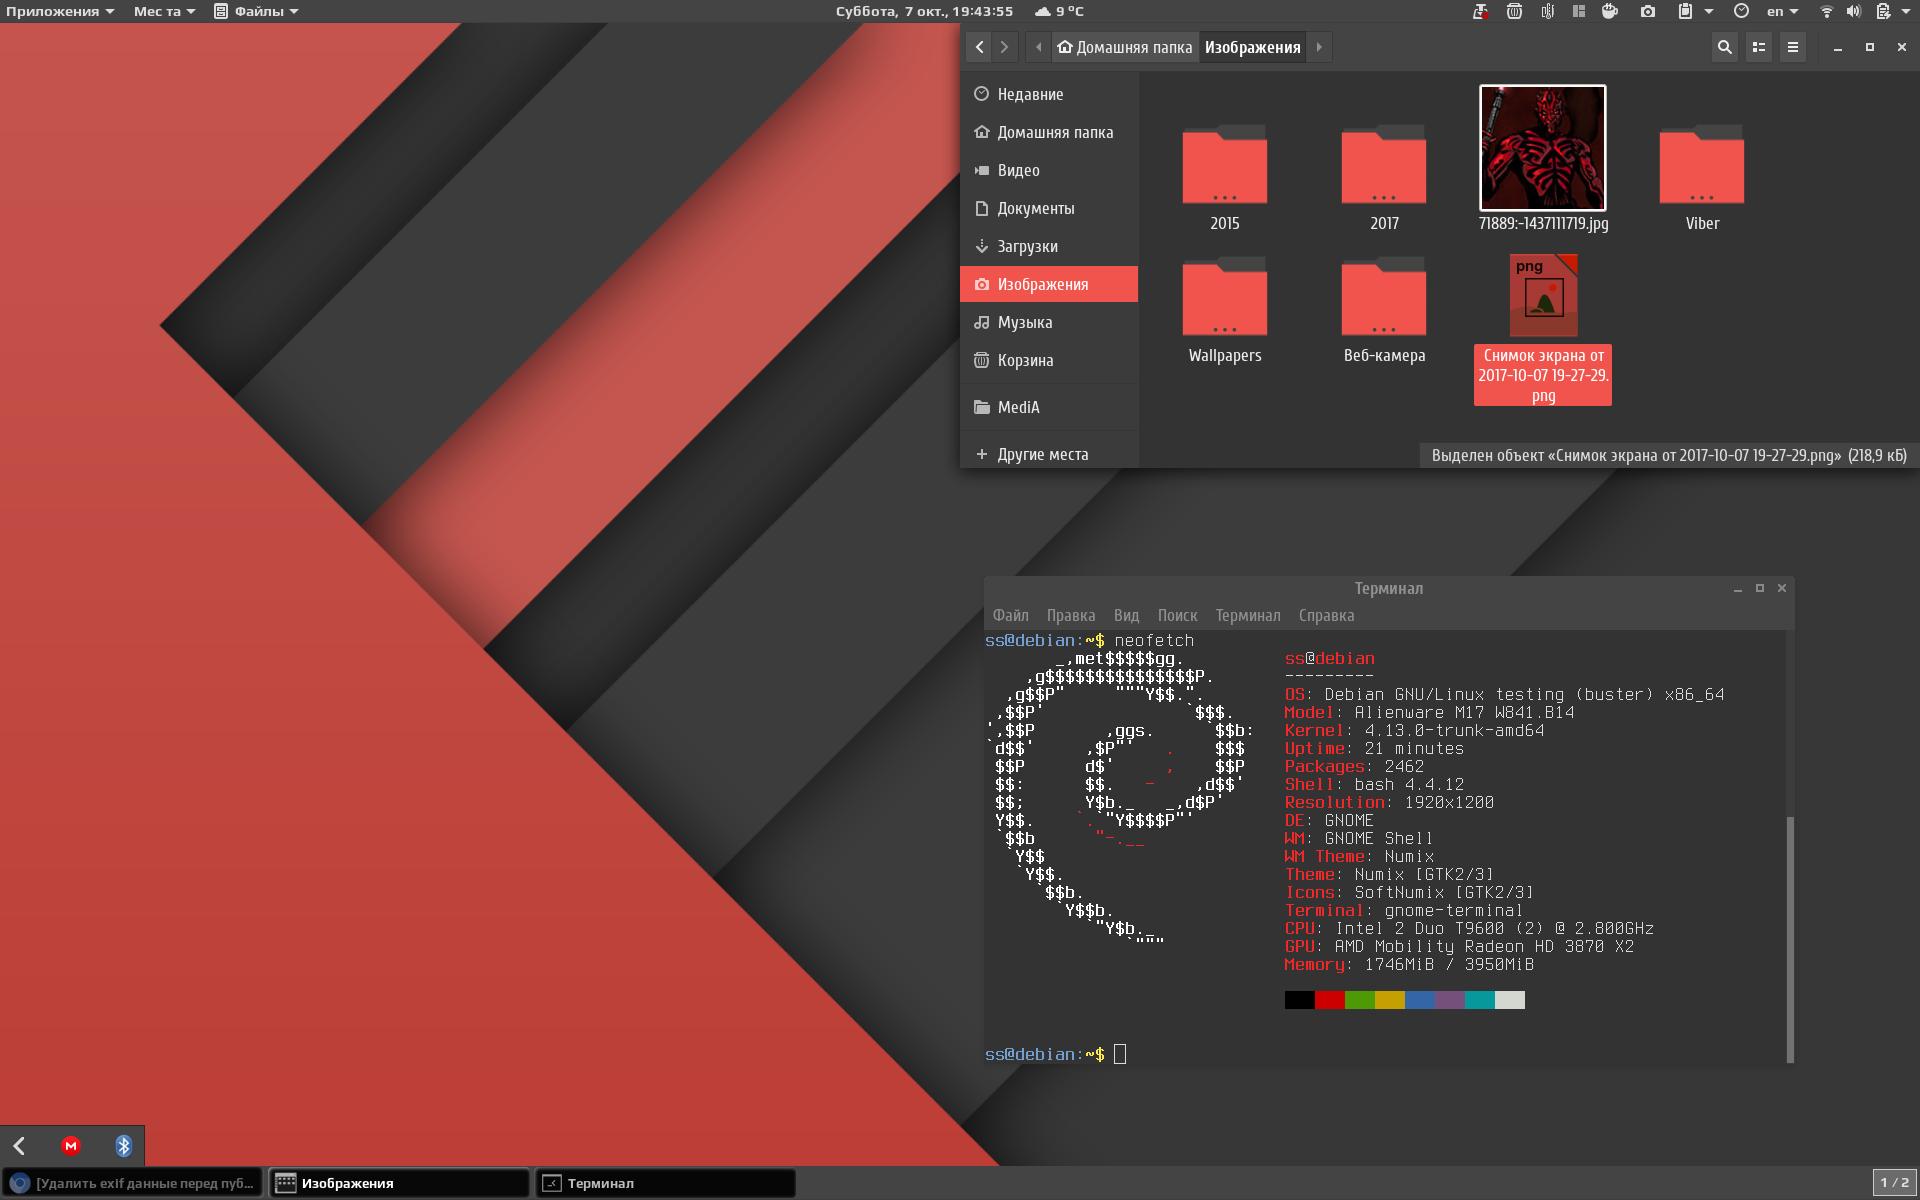Open file search with magnifier icon
The image size is (1920, 1200).
pyautogui.click(x=1724, y=47)
